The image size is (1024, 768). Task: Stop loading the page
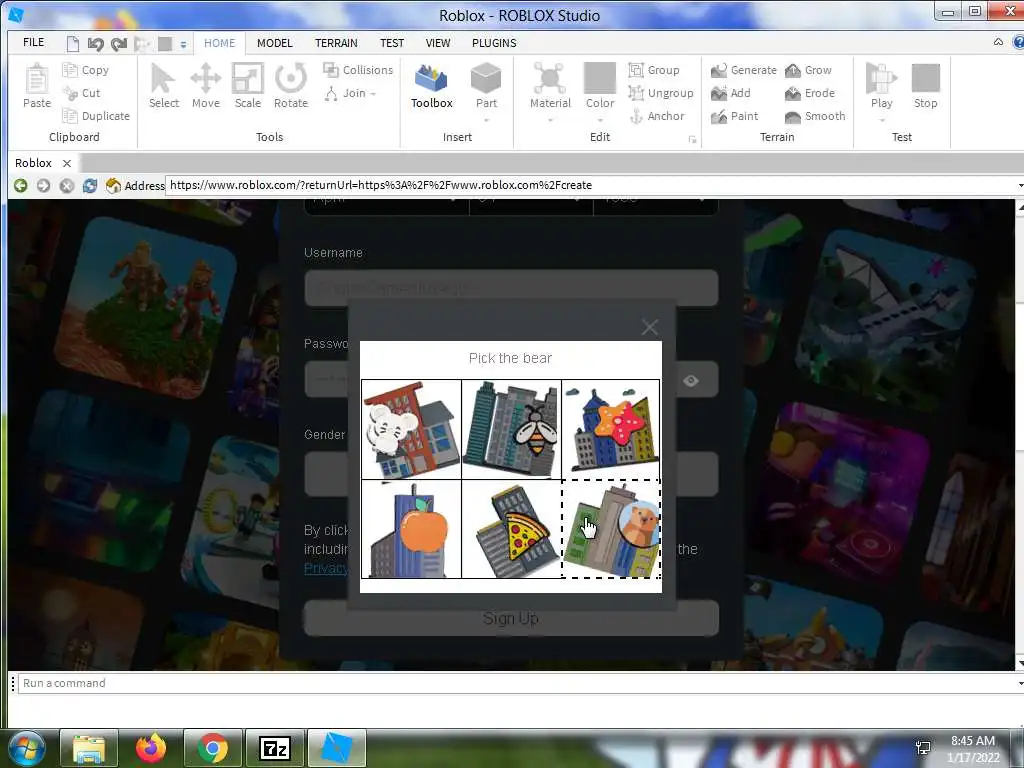pyautogui.click(x=67, y=185)
